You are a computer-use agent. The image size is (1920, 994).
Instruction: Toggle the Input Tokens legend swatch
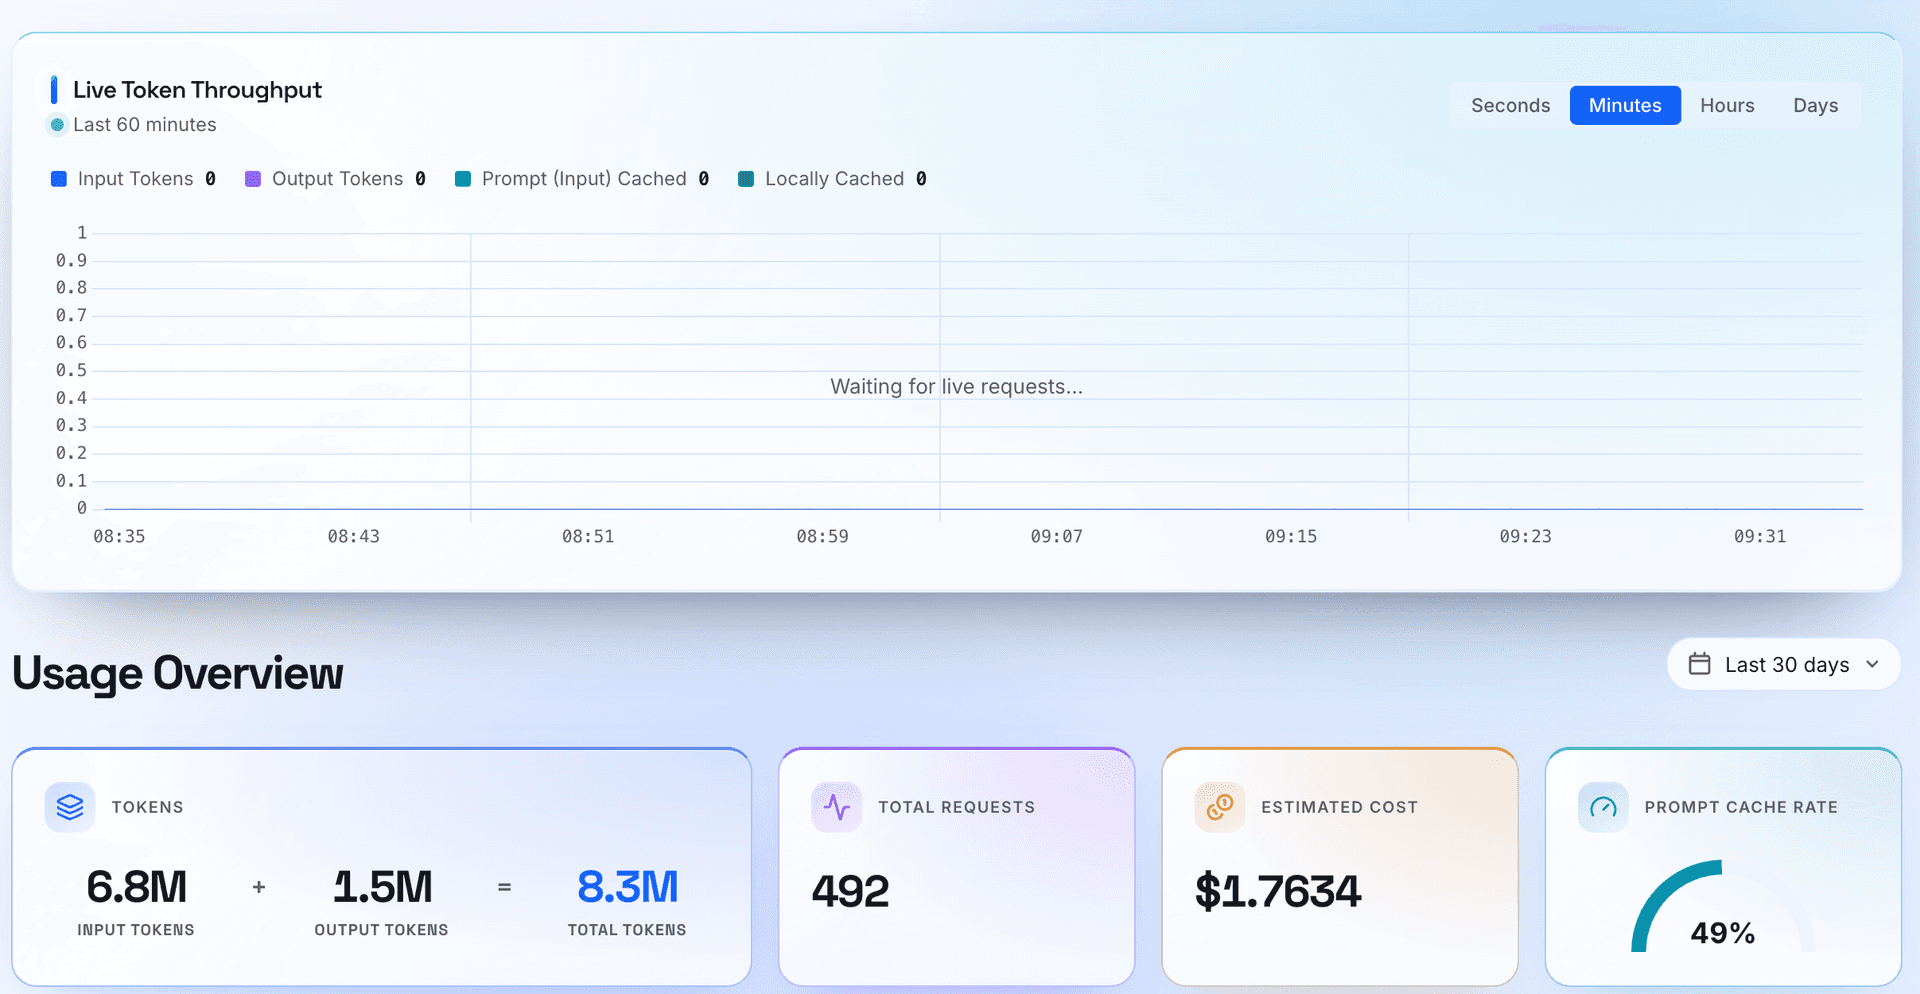(59, 179)
